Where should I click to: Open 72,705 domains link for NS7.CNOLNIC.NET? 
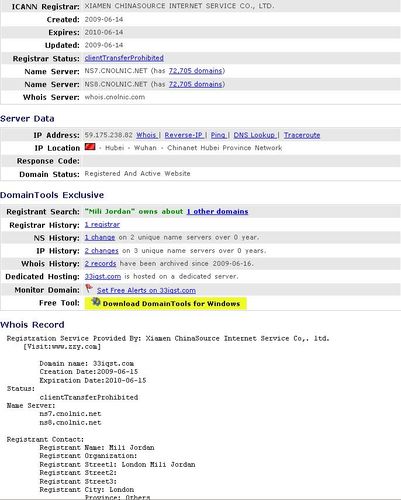pyautogui.click(x=195, y=71)
